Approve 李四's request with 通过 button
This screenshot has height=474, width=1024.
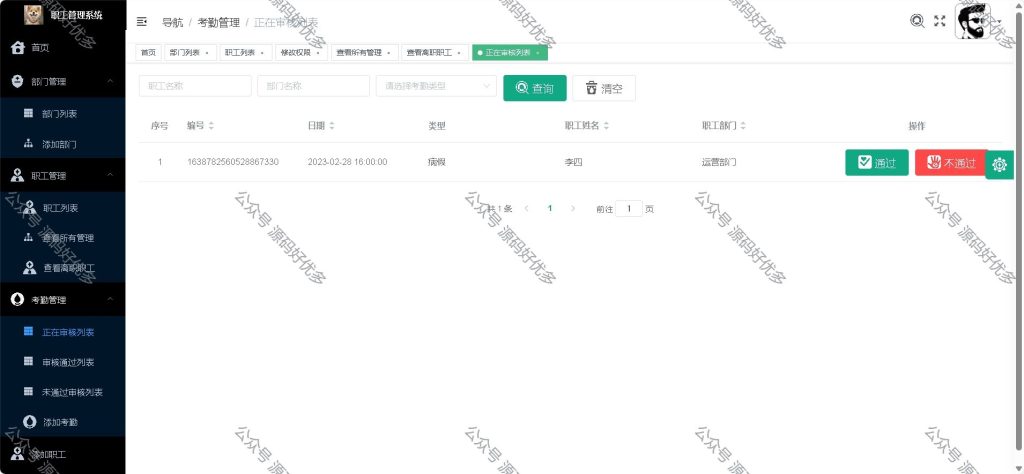tap(876, 163)
